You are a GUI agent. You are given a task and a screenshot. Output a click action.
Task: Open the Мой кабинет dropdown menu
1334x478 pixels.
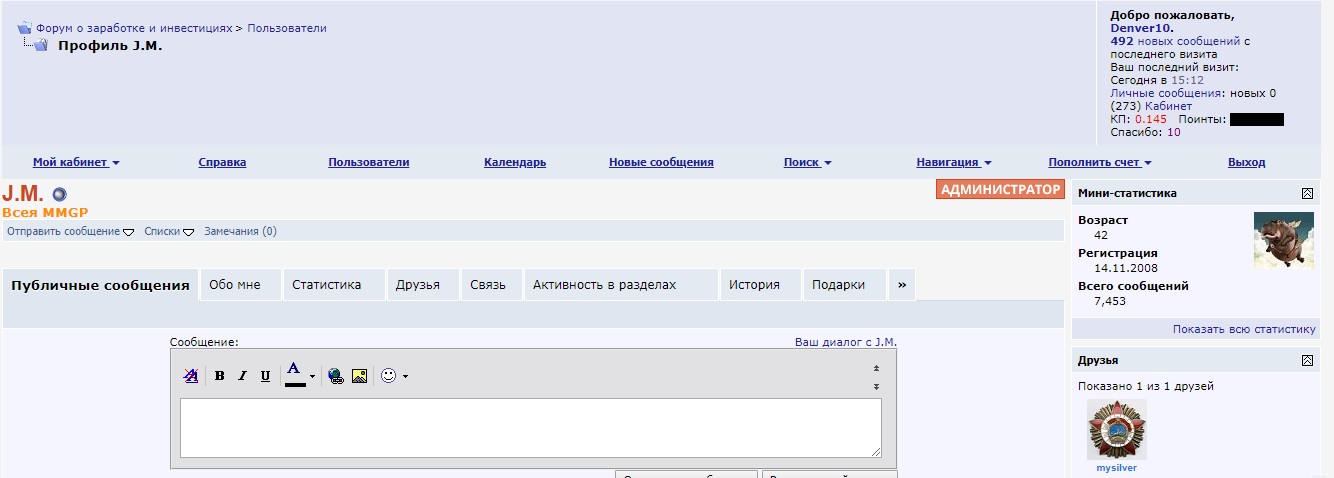(x=76, y=162)
